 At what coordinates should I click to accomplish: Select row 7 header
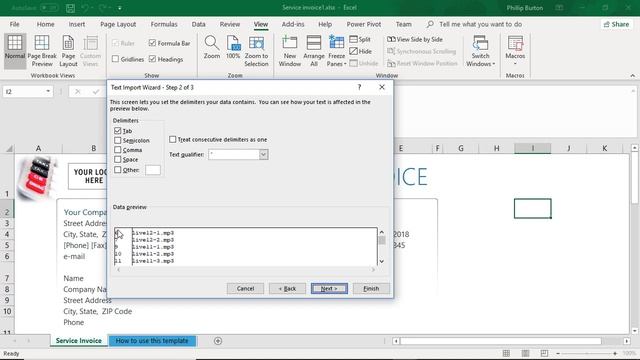(x=7, y=278)
